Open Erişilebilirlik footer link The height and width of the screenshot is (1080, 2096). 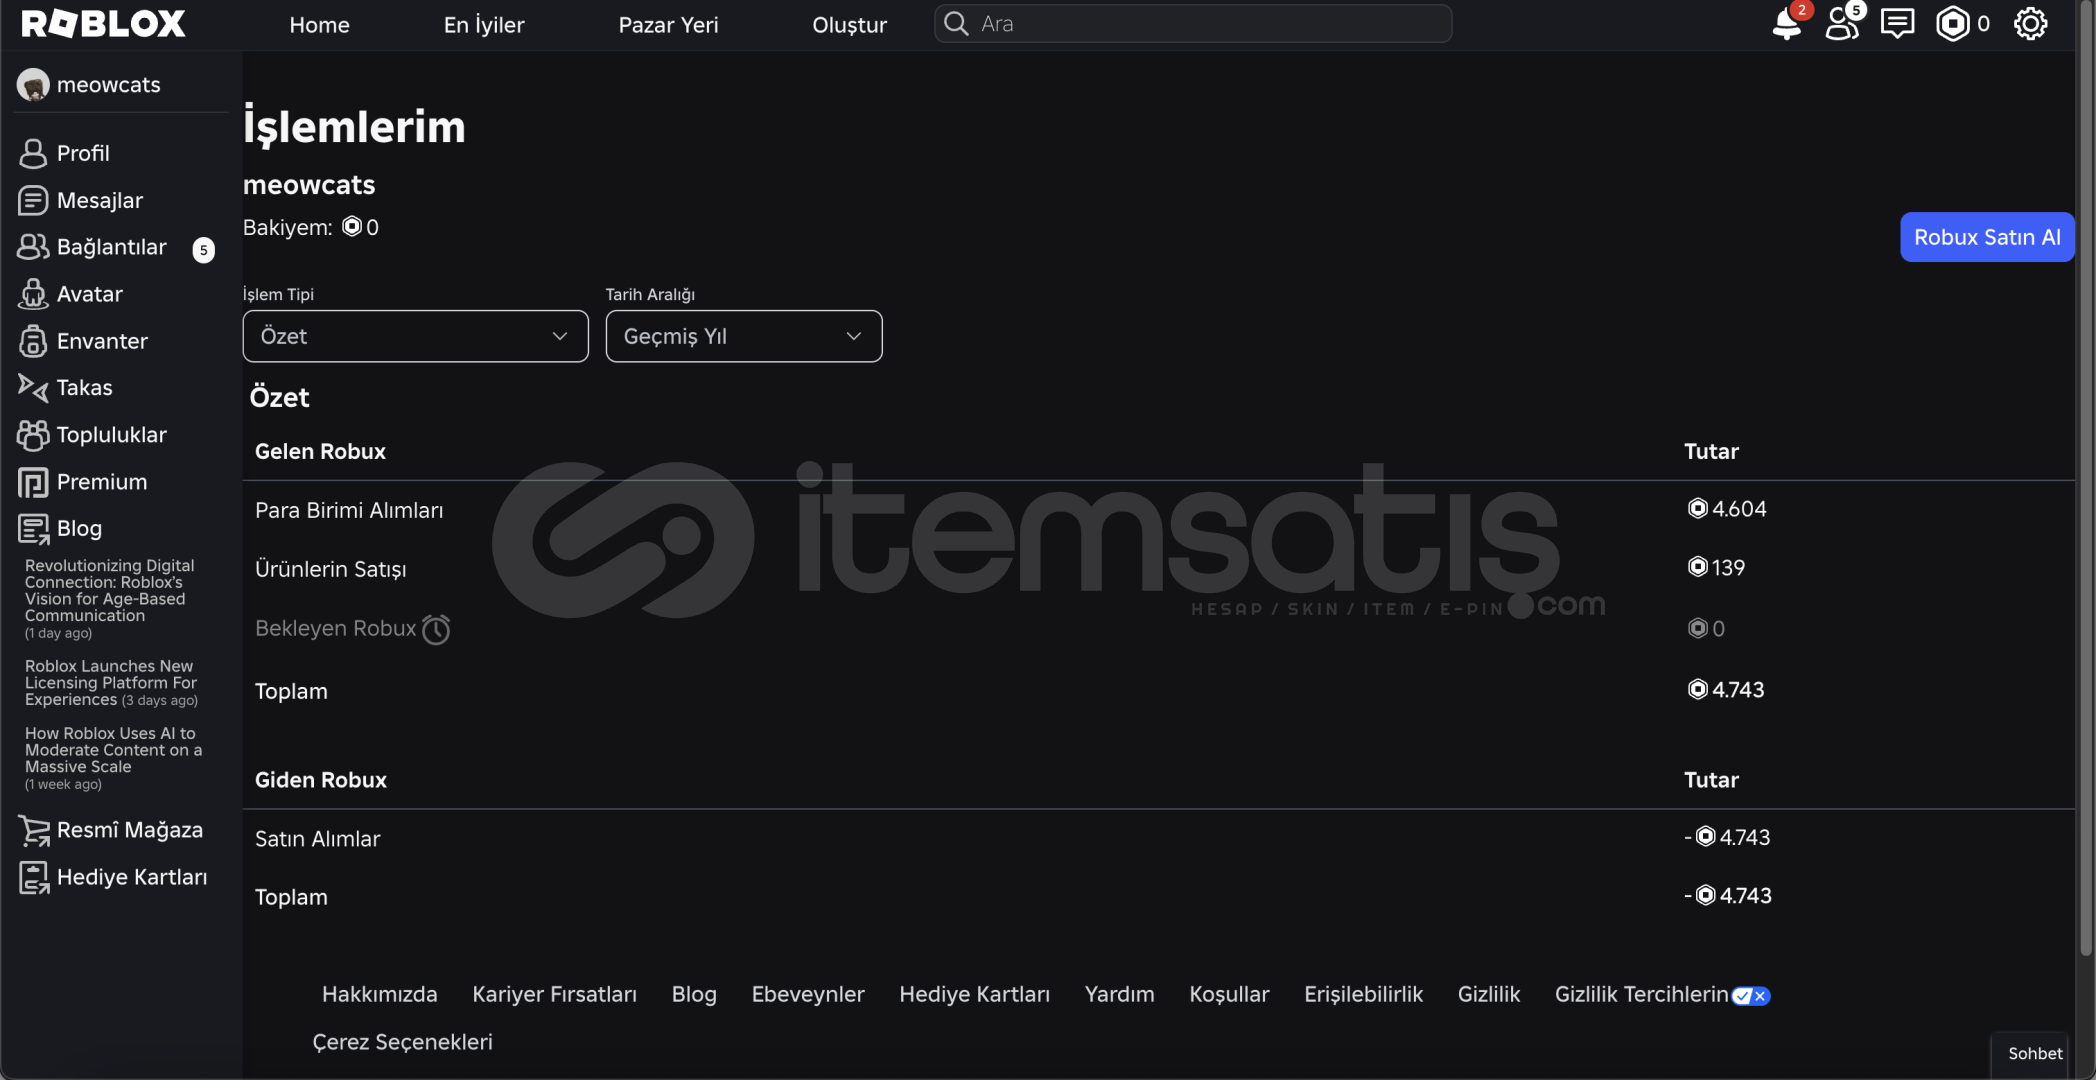coord(1363,995)
